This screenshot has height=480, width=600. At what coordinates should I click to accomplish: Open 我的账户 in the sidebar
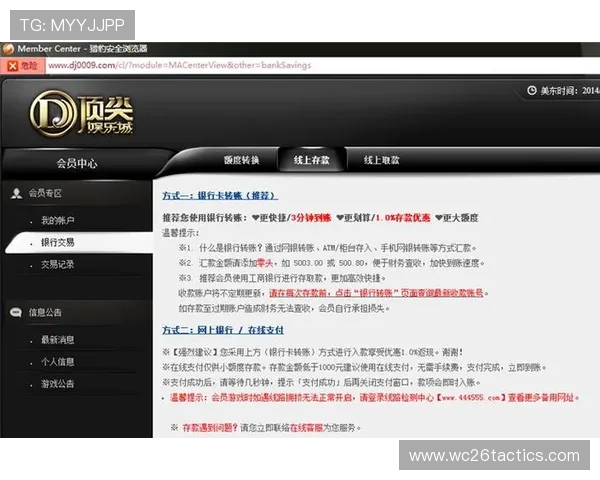coord(58,220)
